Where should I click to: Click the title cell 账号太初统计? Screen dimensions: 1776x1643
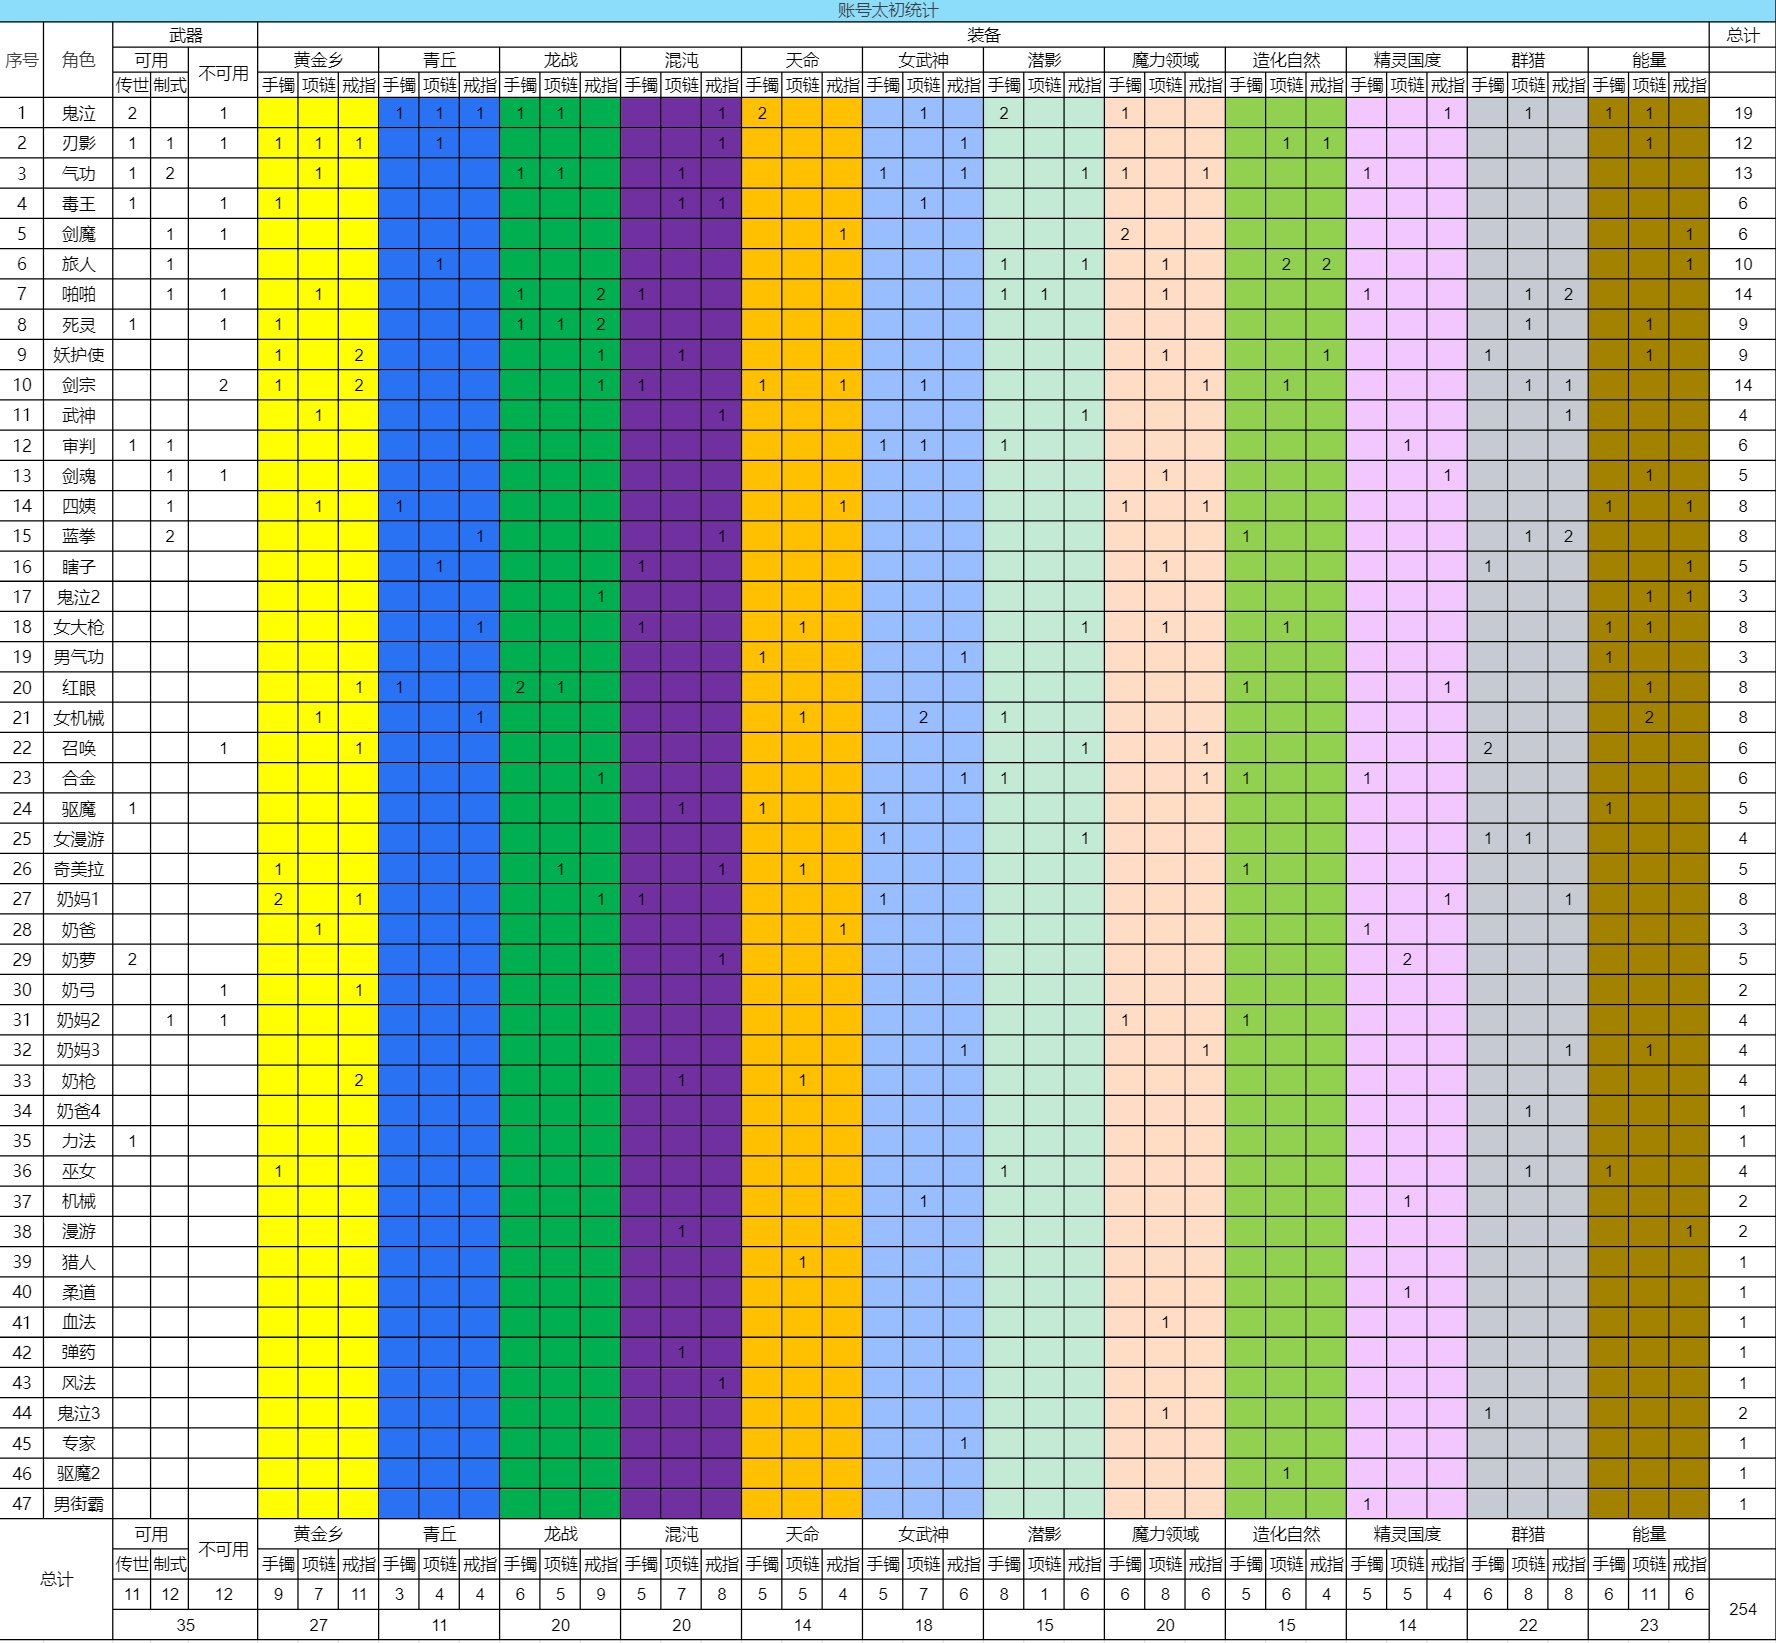[x=887, y=11]
